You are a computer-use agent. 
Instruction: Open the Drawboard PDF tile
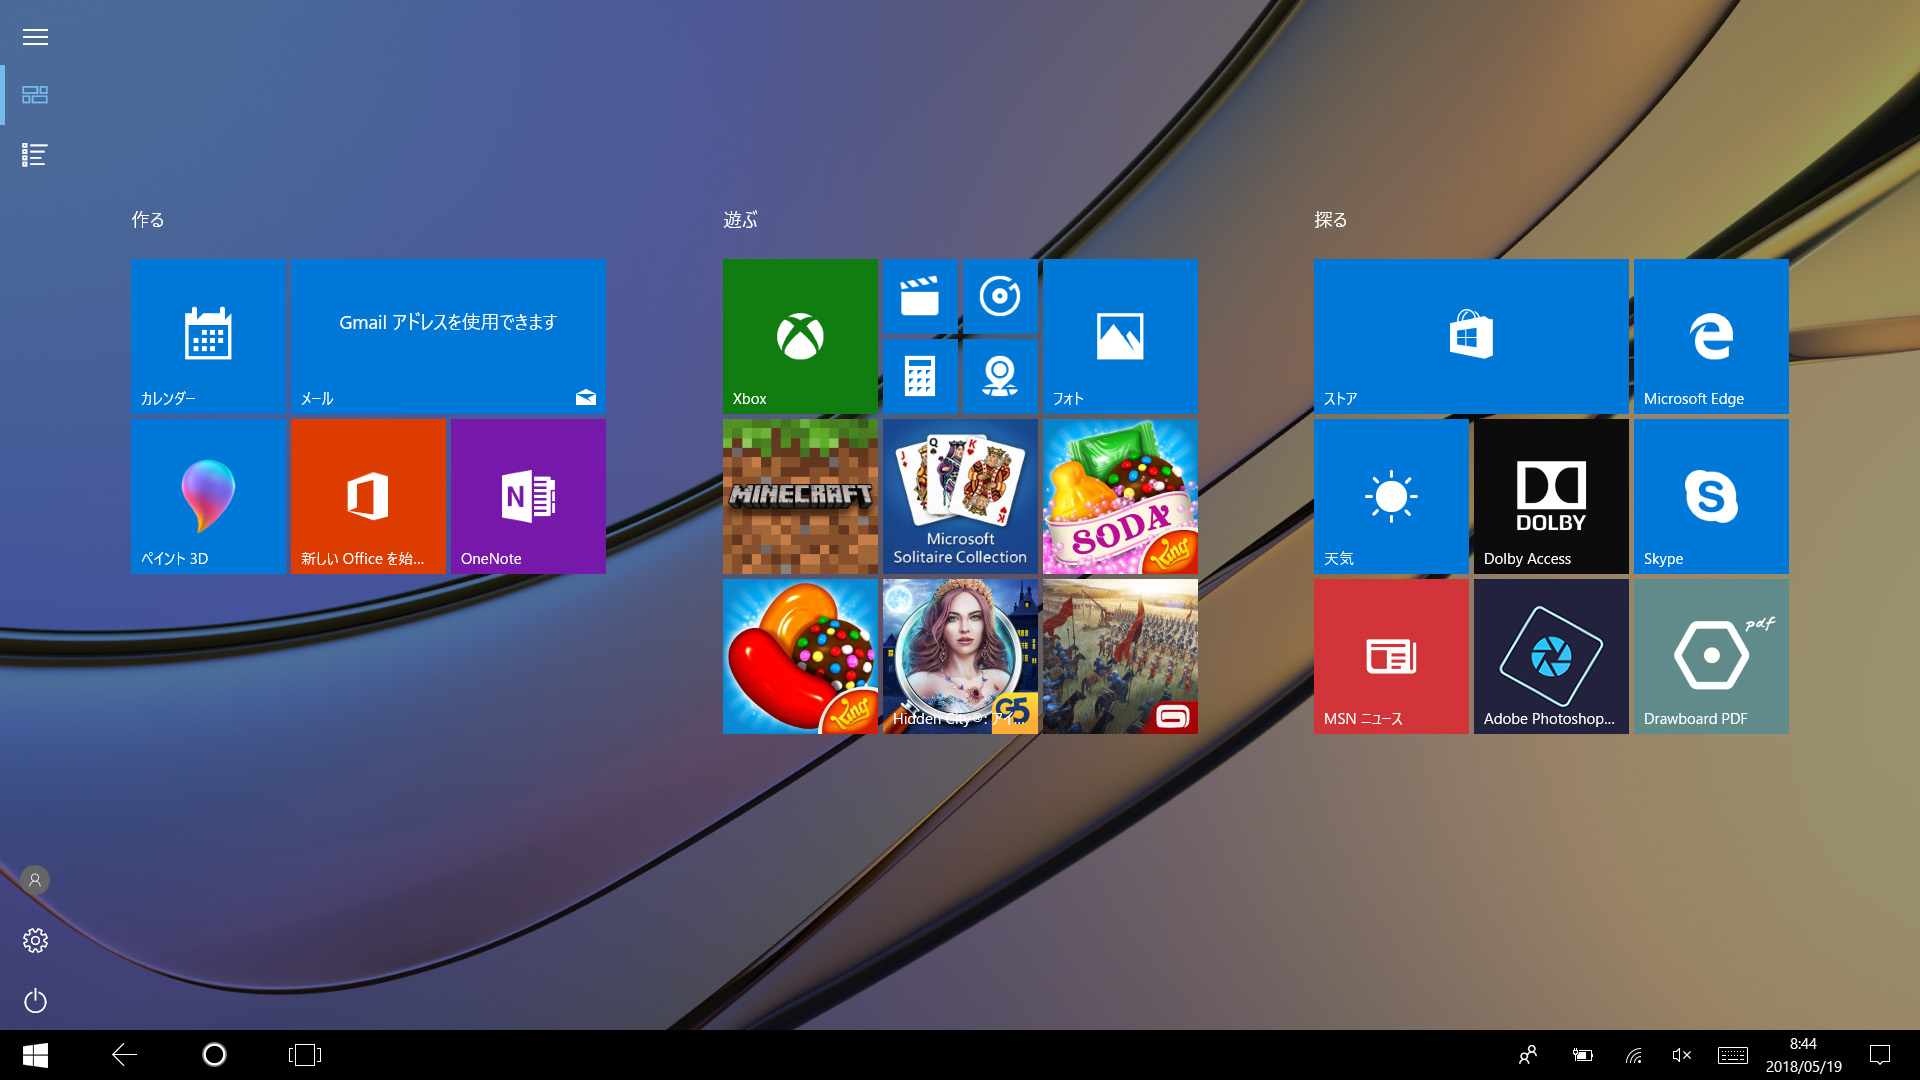point(1711,656)
